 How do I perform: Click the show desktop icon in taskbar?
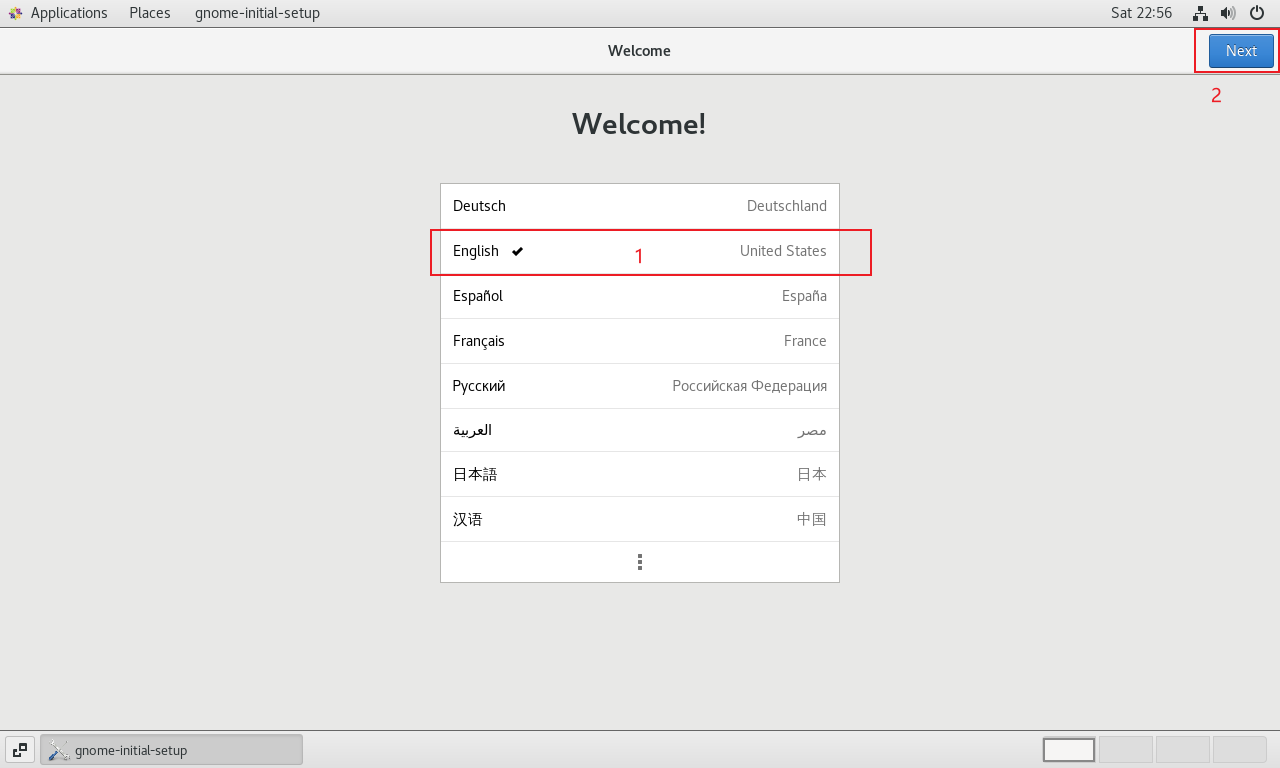pyautogui.click(x=19, y=749)
